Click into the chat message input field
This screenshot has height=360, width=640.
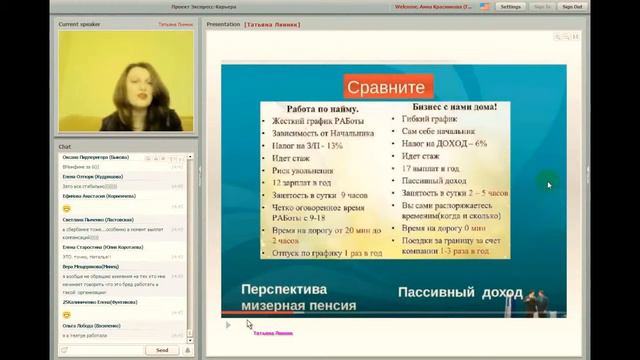point(107,350)
